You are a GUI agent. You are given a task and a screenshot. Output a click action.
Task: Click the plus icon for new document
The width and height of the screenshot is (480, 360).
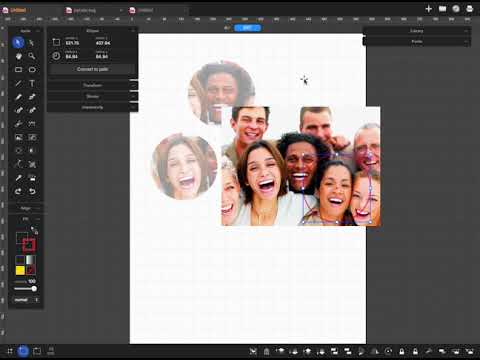[429, 9]
